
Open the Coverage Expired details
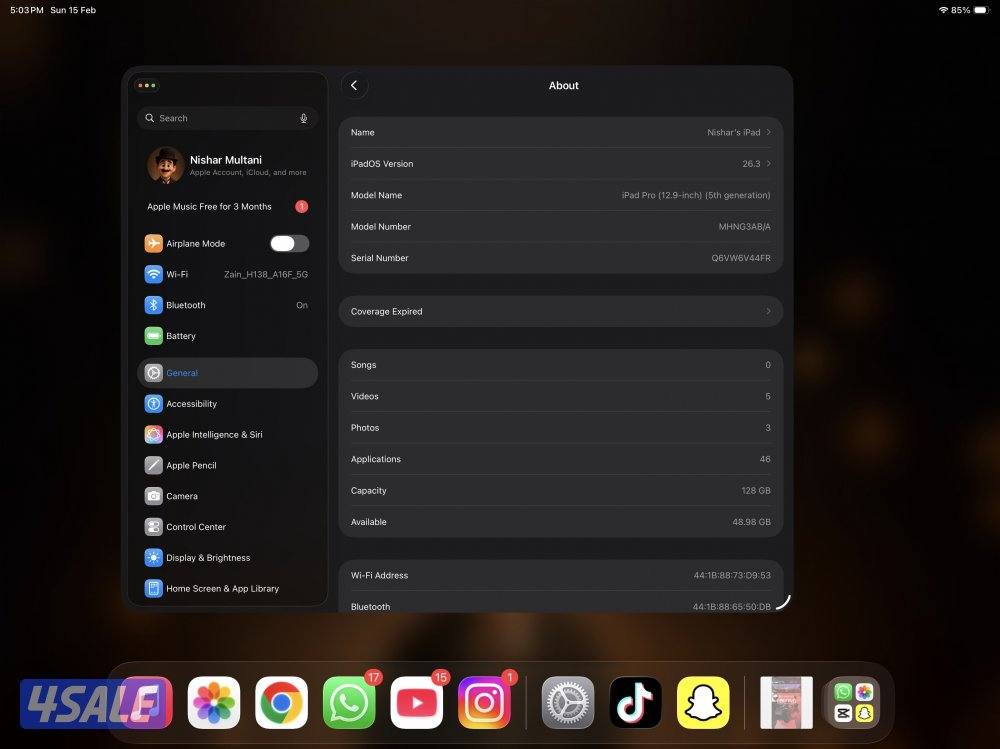(560, 311)
